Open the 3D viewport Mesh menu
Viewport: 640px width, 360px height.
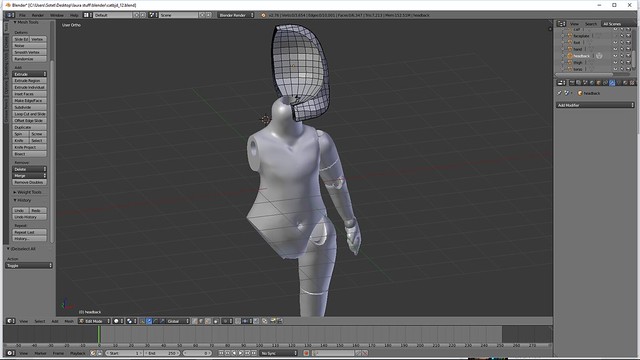tap(69, 321)
